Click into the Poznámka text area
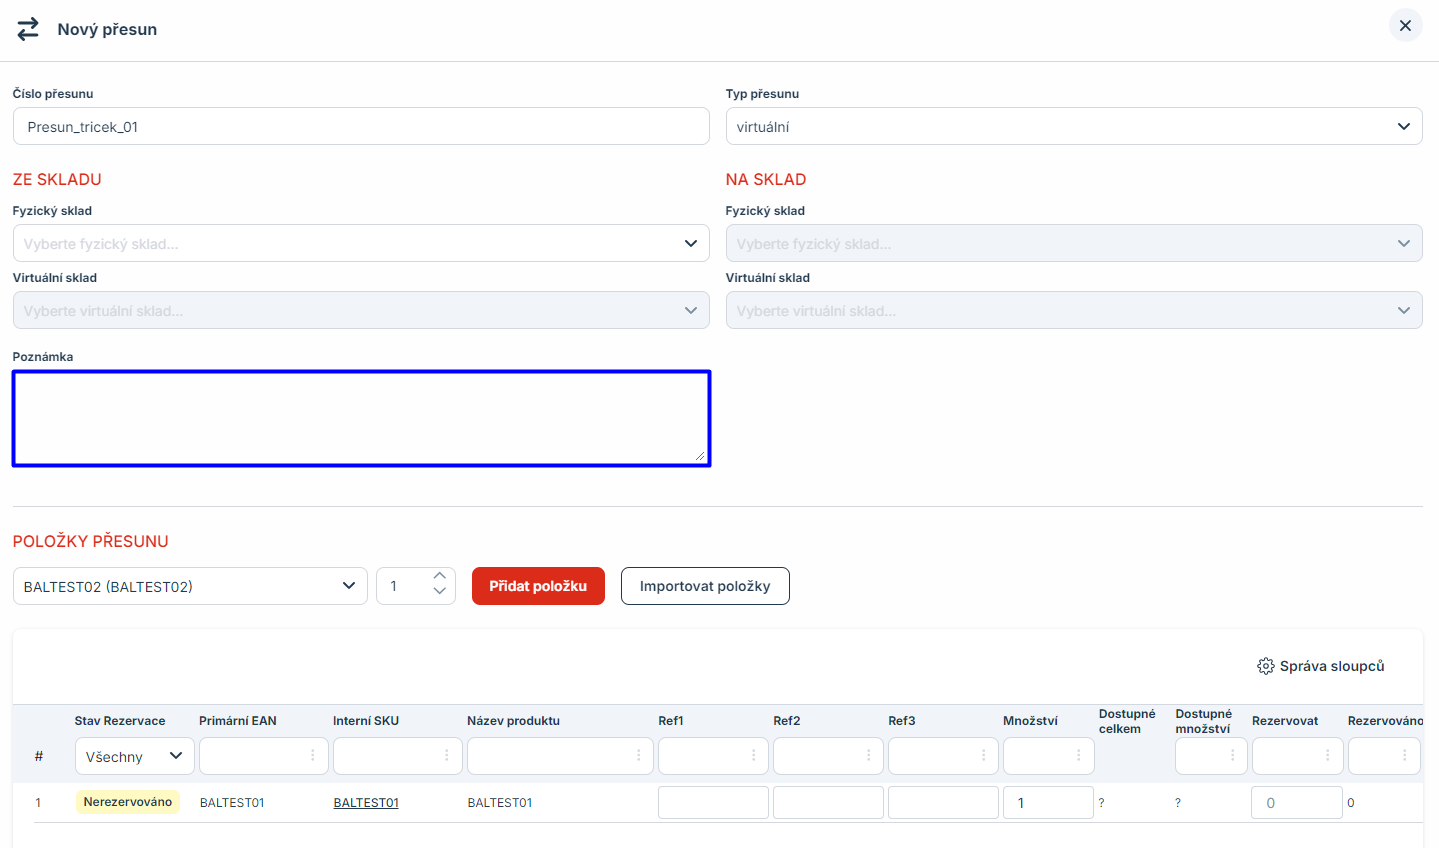The height and width of the screenshot is (848, 1439). click(x=361, y=418)
